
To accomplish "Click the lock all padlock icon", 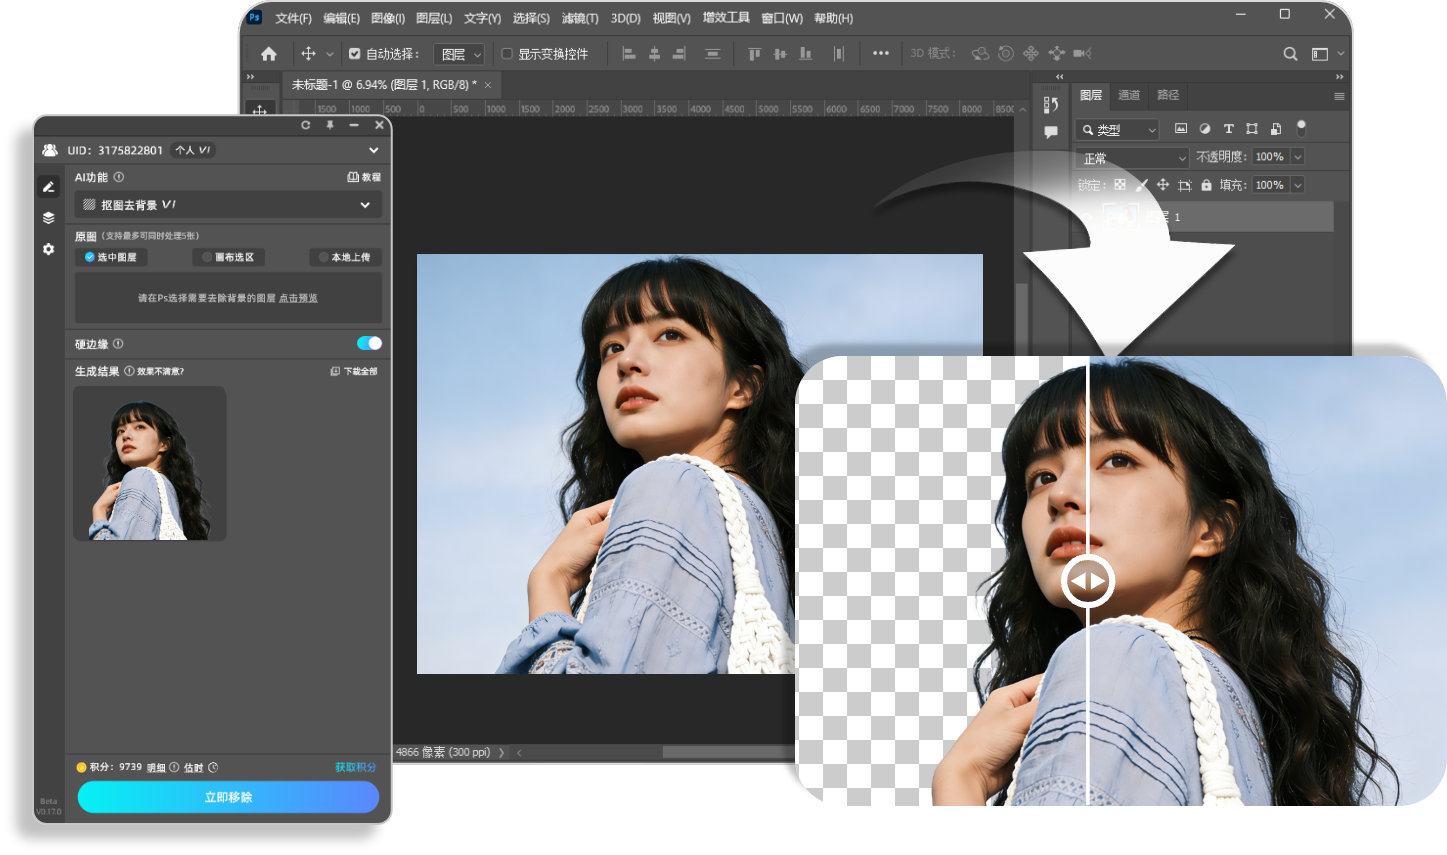I will click(1206, 185).
